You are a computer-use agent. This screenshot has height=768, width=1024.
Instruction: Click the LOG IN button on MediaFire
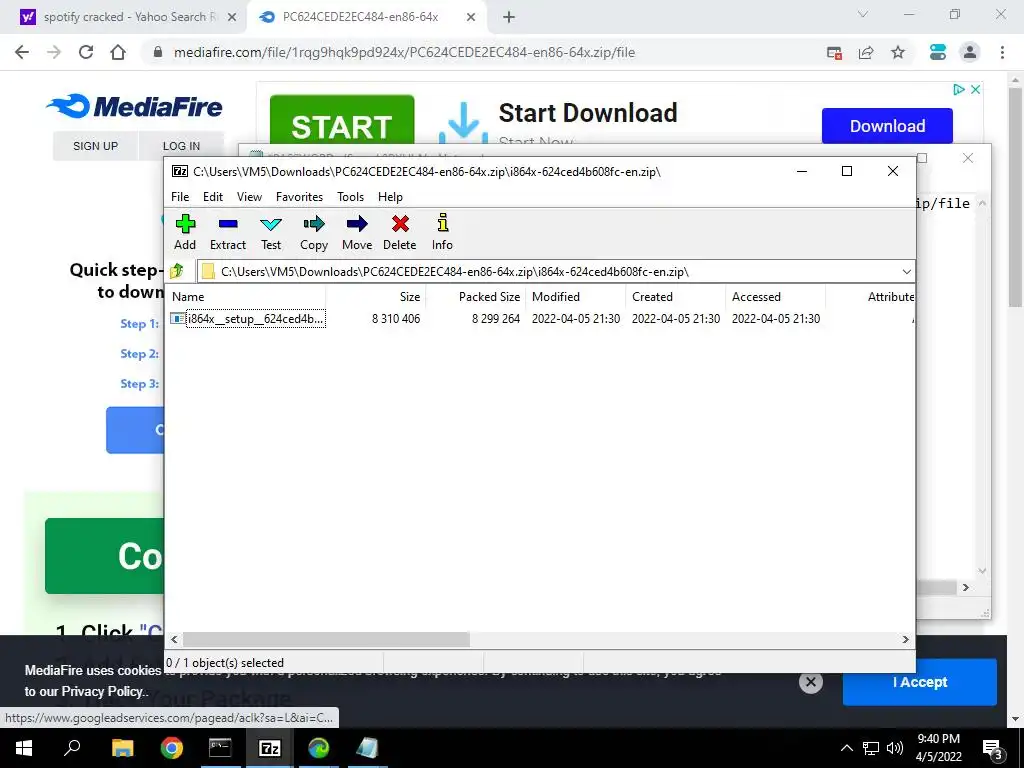point(182,146)
